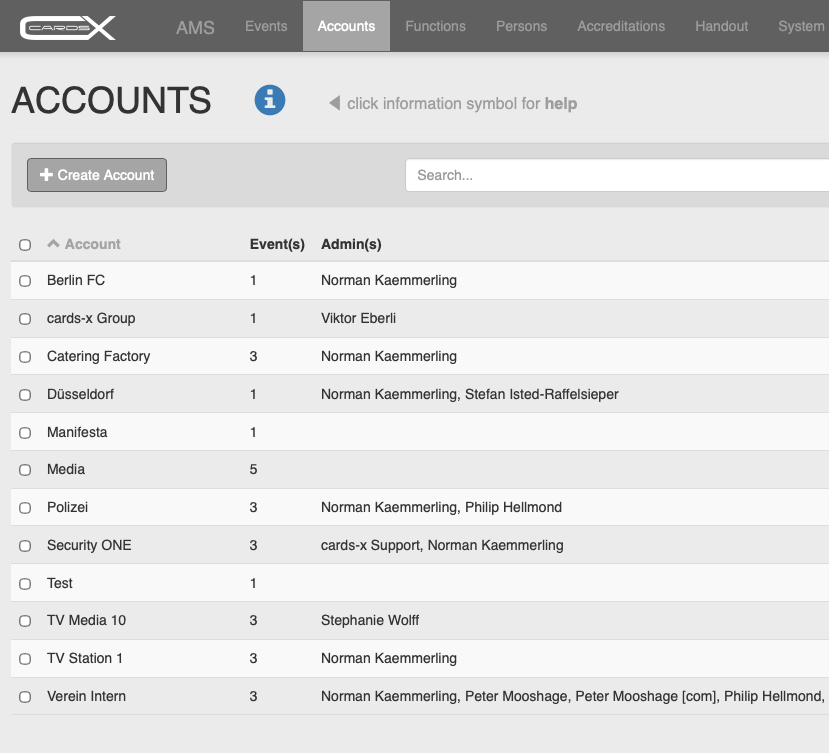
Task: Click TV Station 1 admin Norman Kaemmerling
Action: pyautogui.click(x=389, y=658)
